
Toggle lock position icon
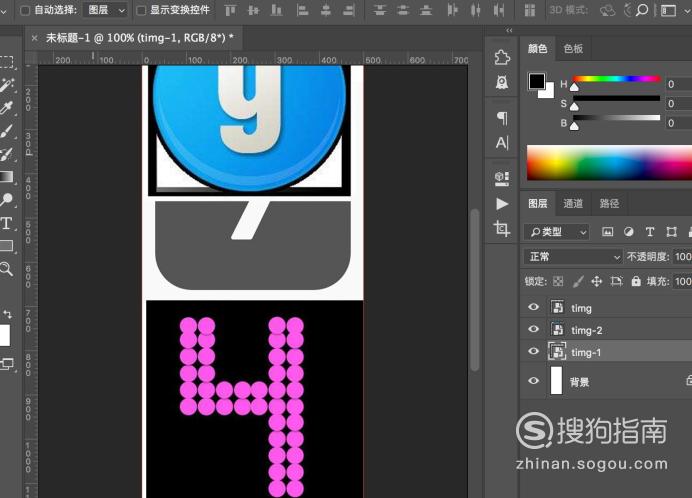coord(597,281)
